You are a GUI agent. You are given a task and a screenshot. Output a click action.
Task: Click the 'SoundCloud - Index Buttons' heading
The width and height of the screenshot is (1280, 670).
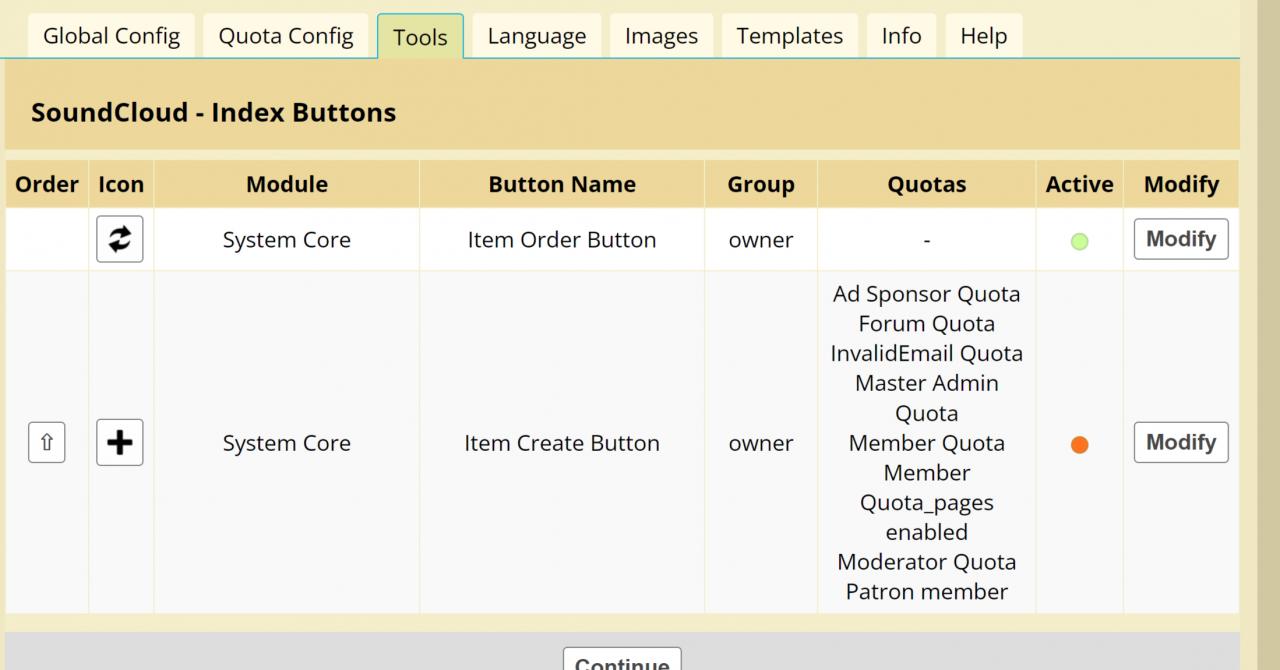pyautogui.click(x=213, y=112)
